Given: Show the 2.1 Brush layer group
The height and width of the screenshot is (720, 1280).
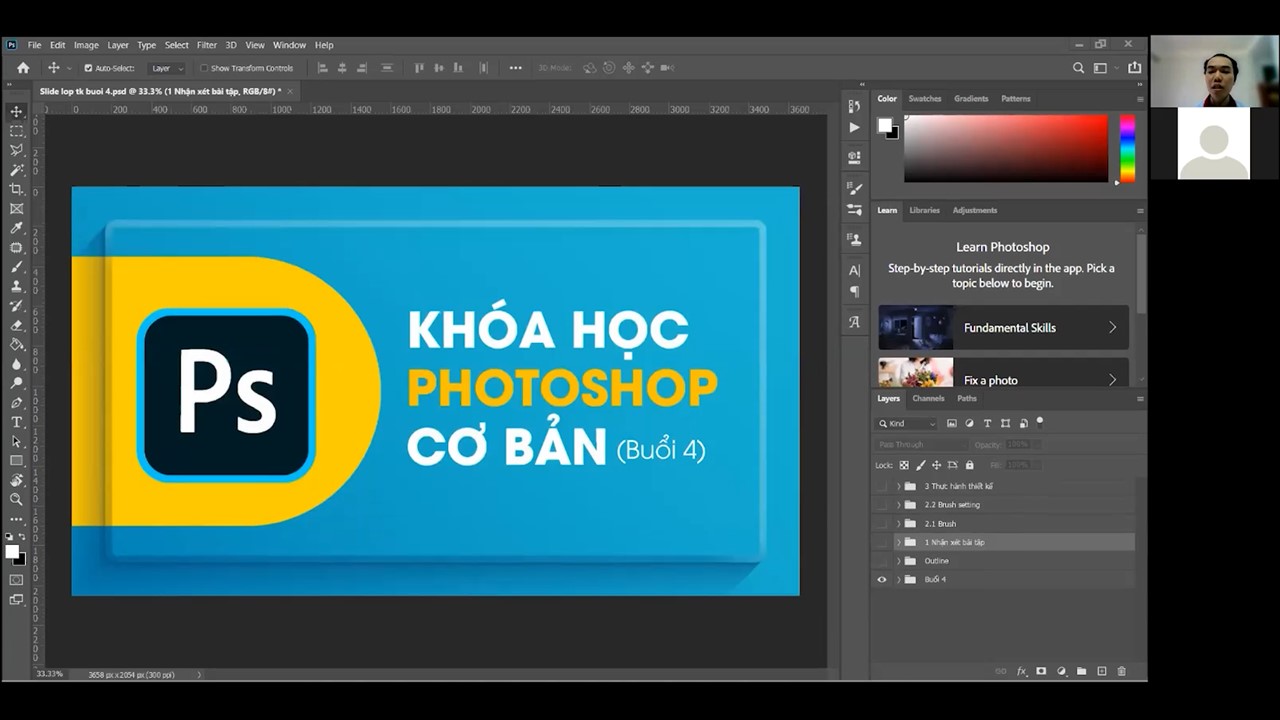Looking at the screenshot, I should click(x=881, y=523).
